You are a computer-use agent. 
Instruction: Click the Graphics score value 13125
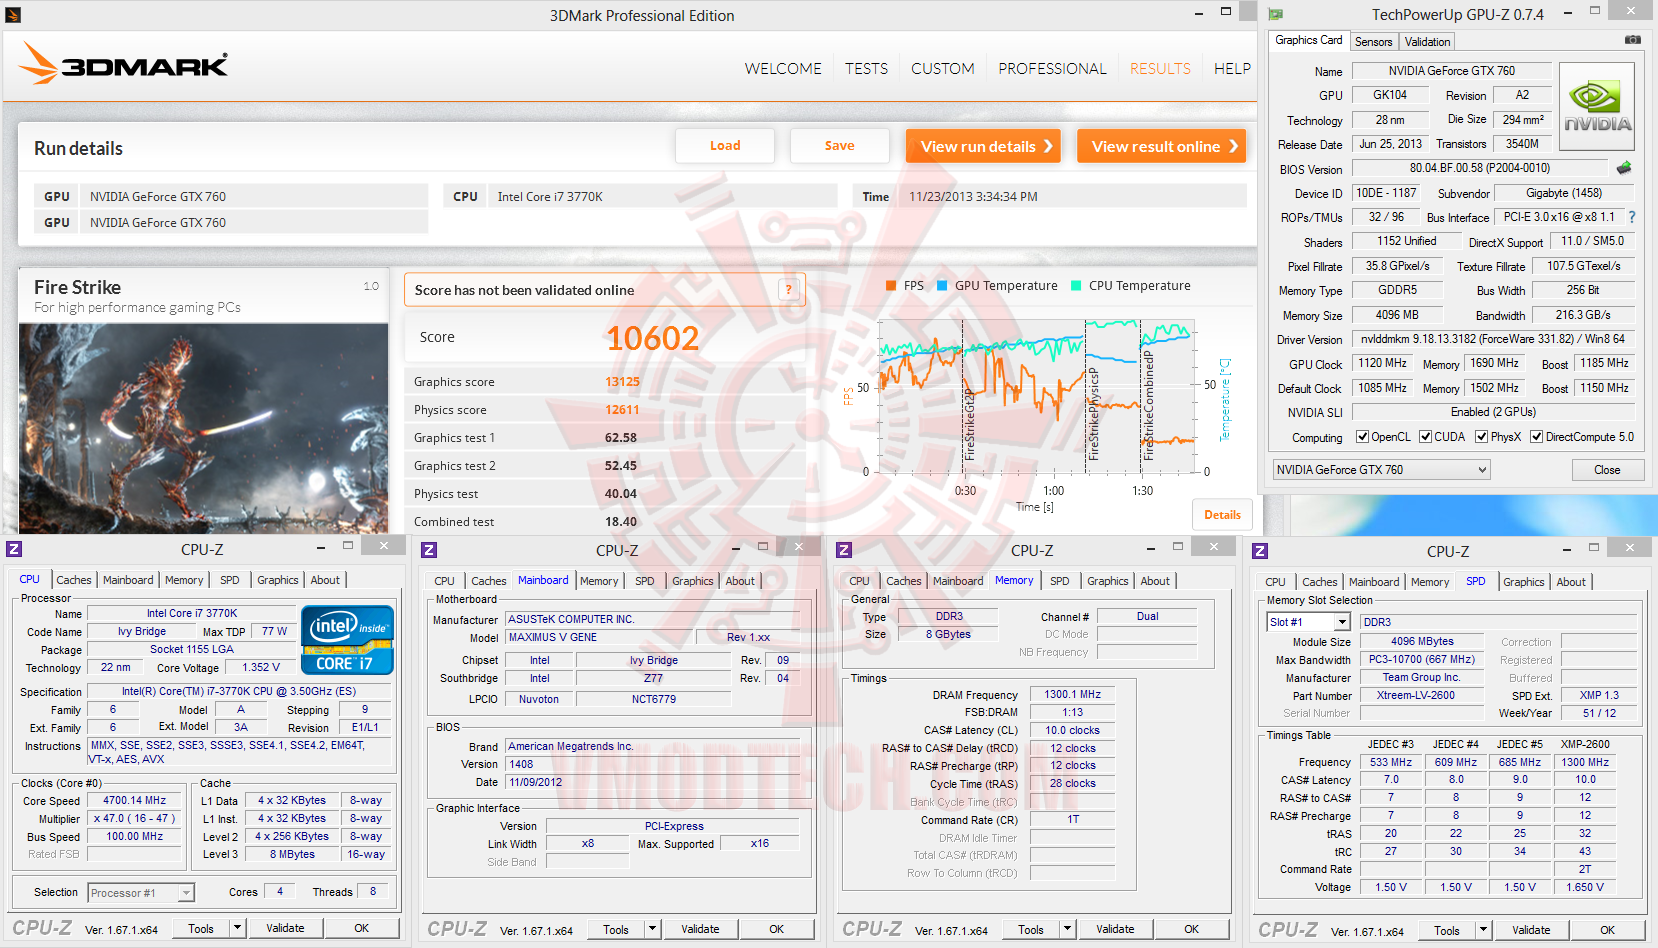tap(622, 382)
